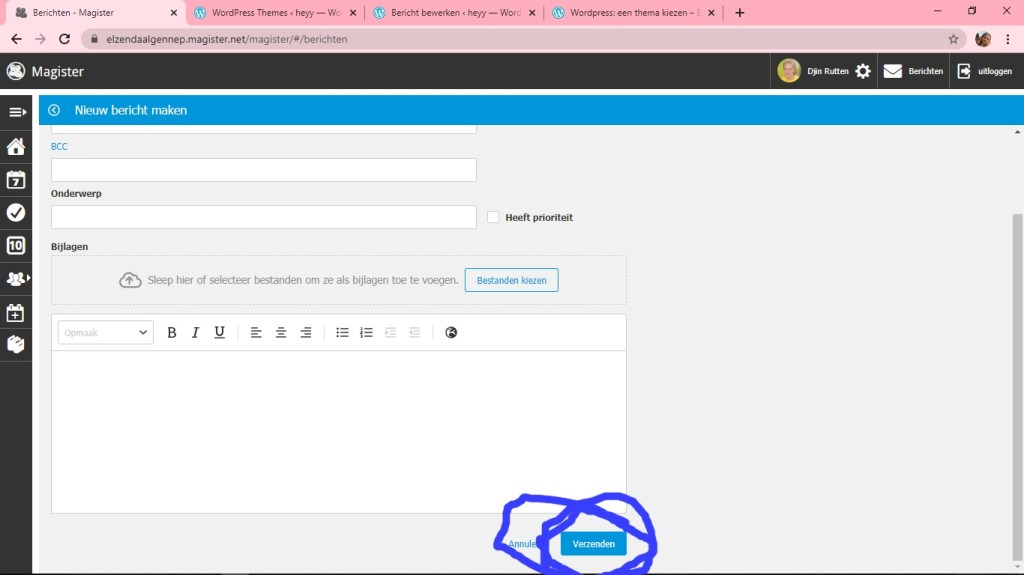Switch to the WordPress Themes tab
The image size is (1024, 575).
270,13
